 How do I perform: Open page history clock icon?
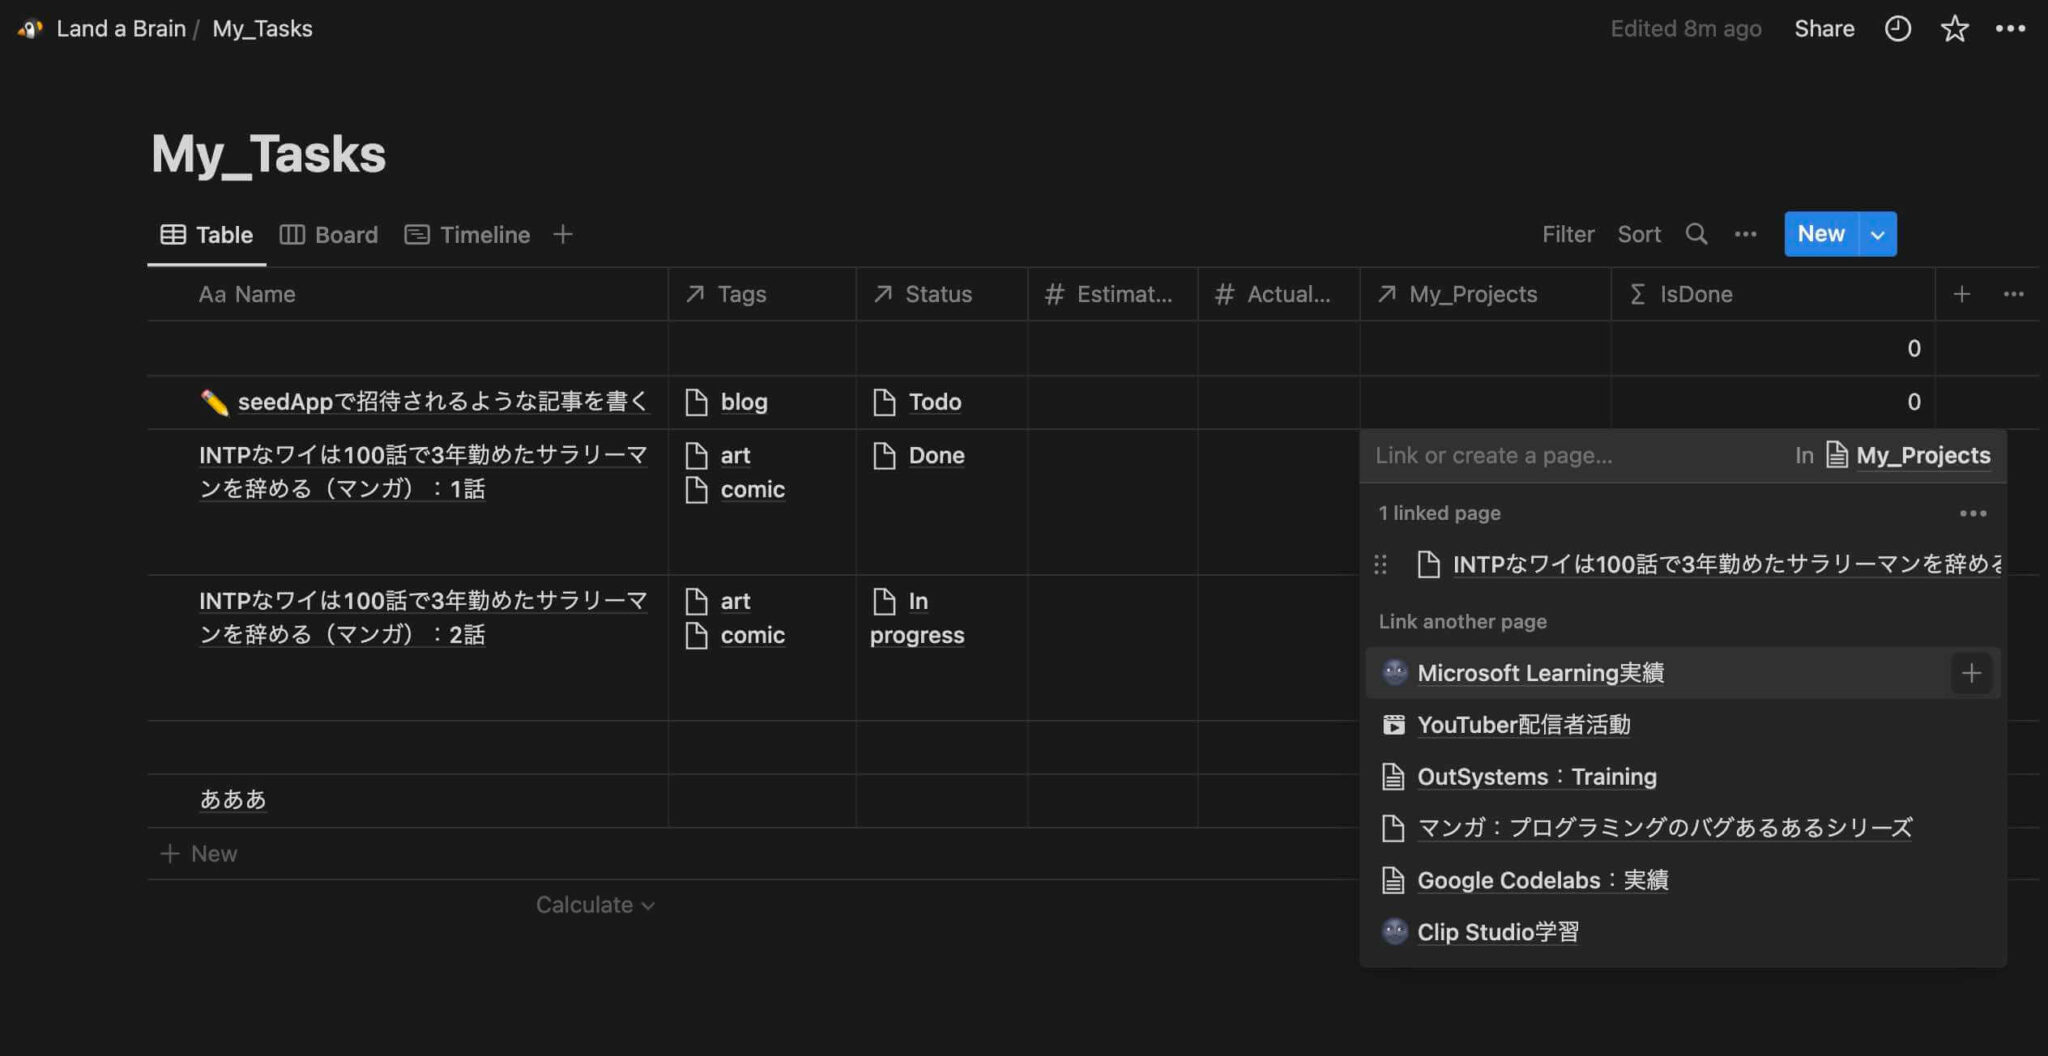tap(1897, 29)
